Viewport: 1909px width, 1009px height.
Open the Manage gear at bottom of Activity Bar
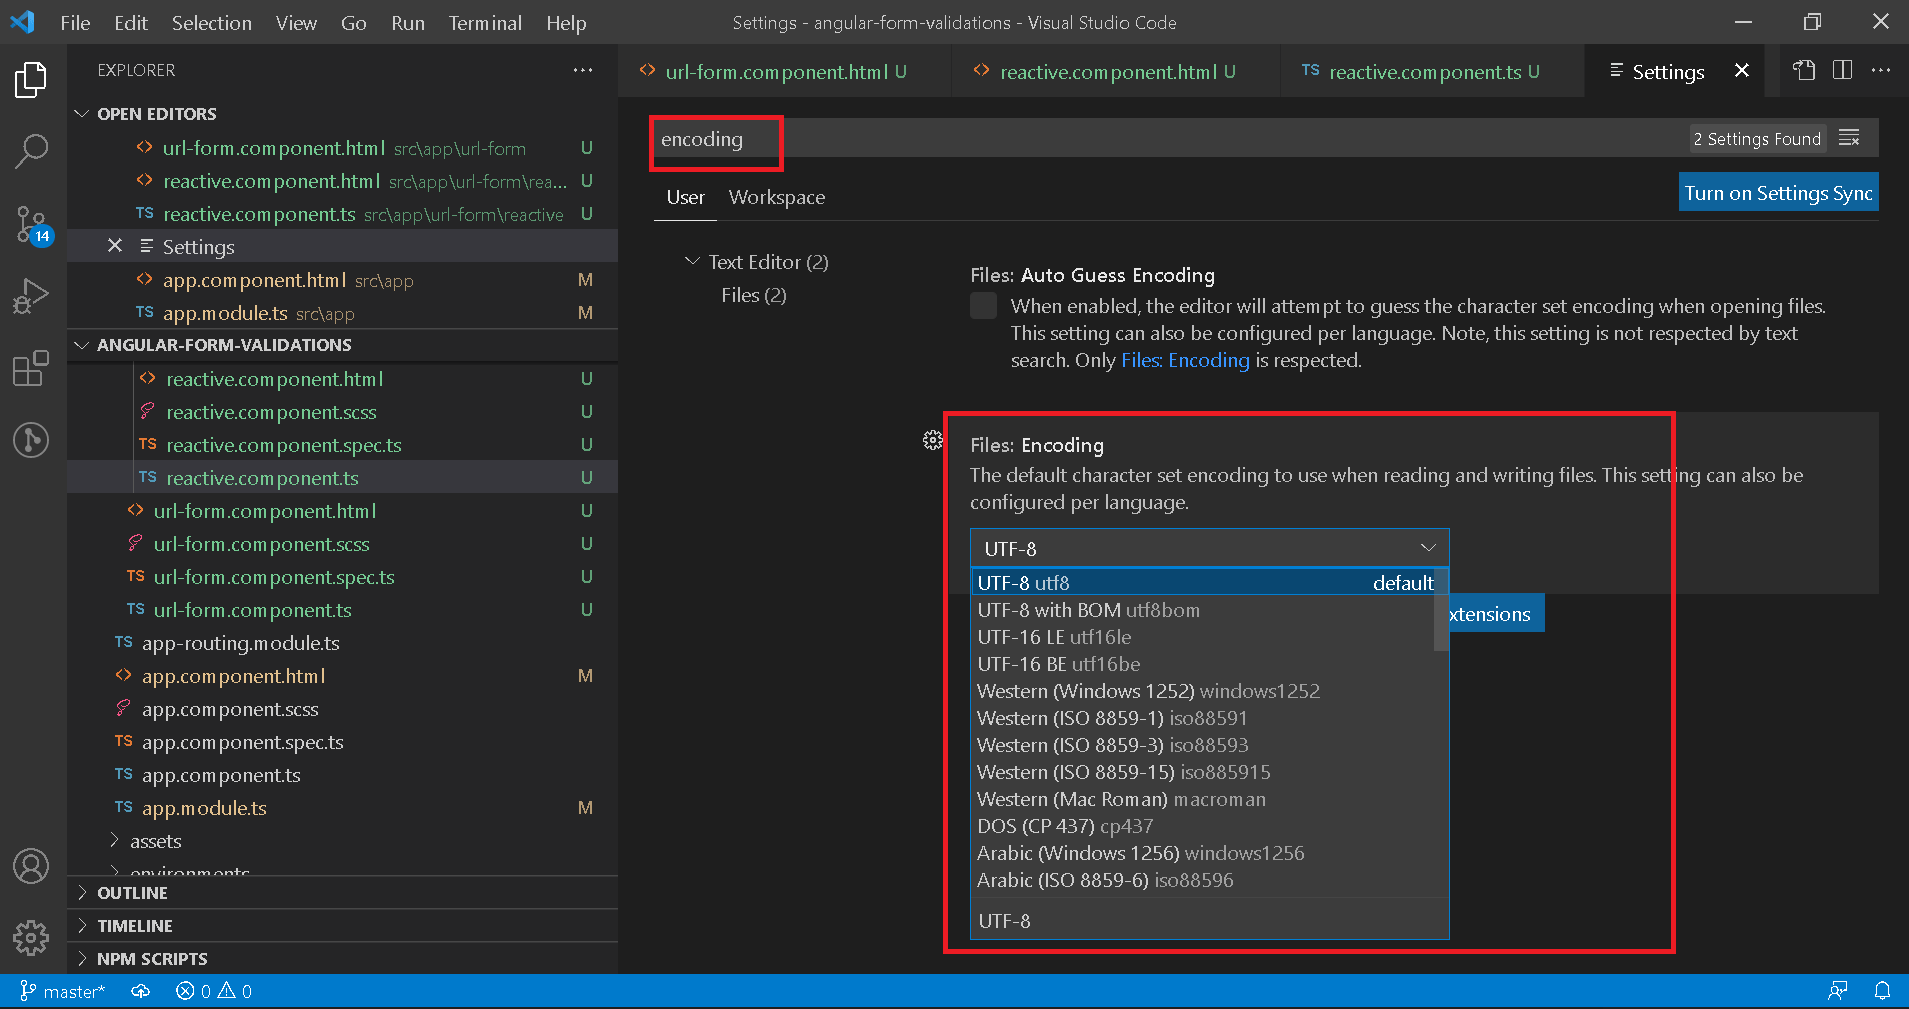coord(31,938)
